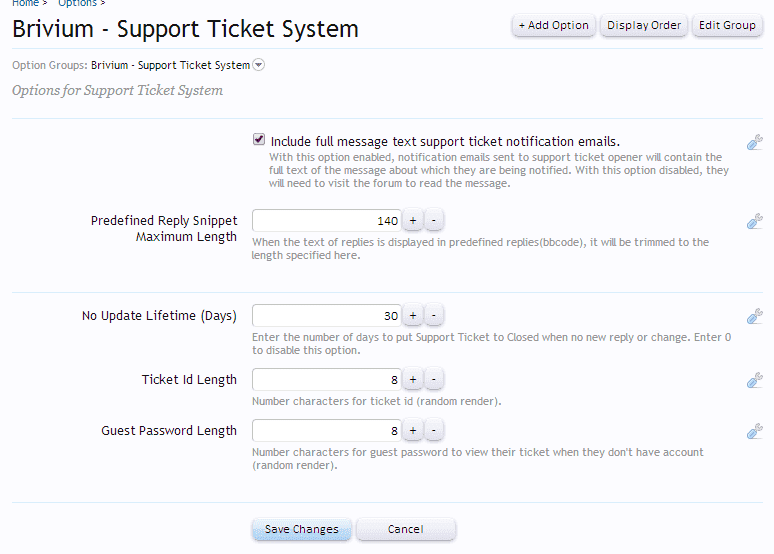
Task: Expand the Option Groups dropdown arrow
Action: (x=258, y=65)
